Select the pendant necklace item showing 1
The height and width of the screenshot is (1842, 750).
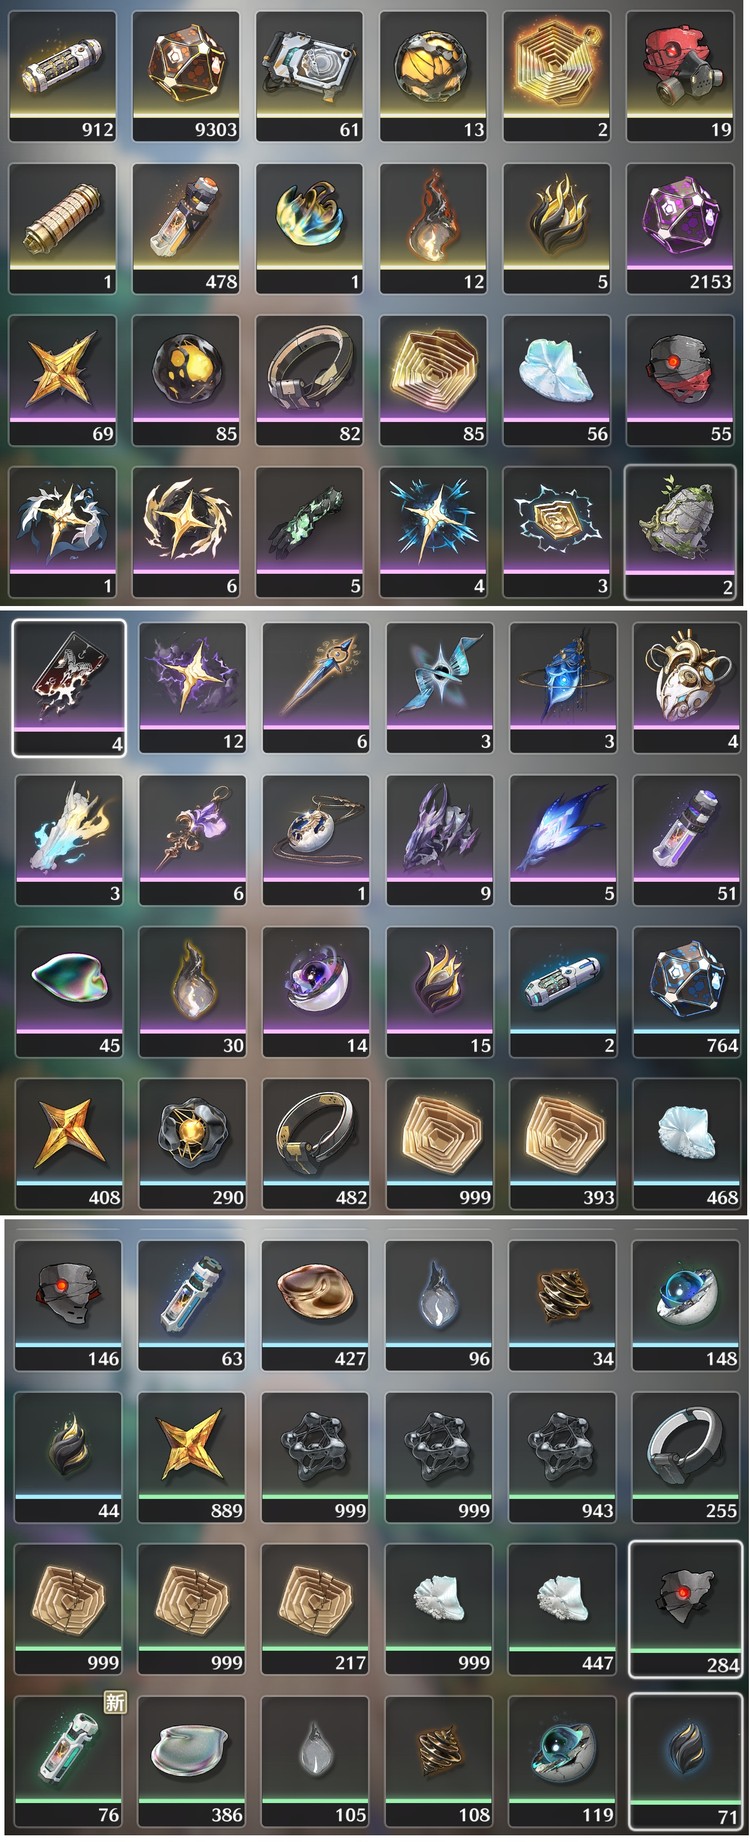tap(314, 839)
